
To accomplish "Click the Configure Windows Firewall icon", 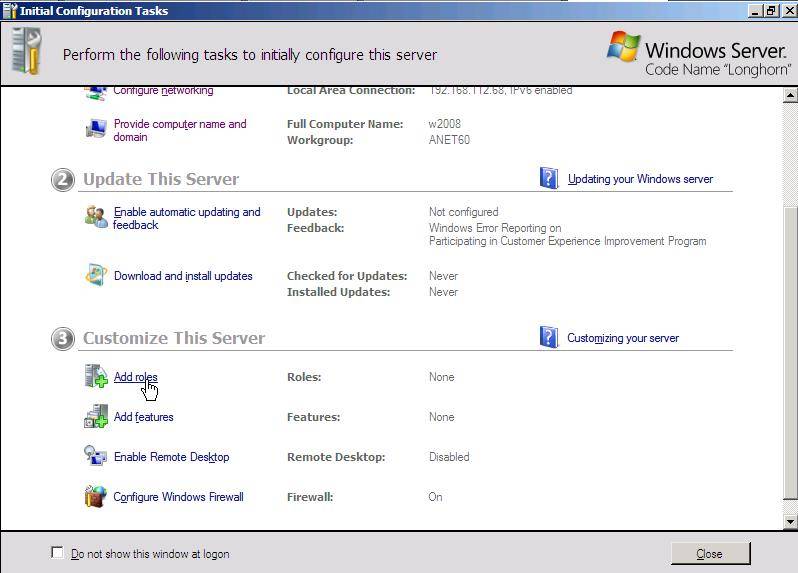I will [96, 496].
